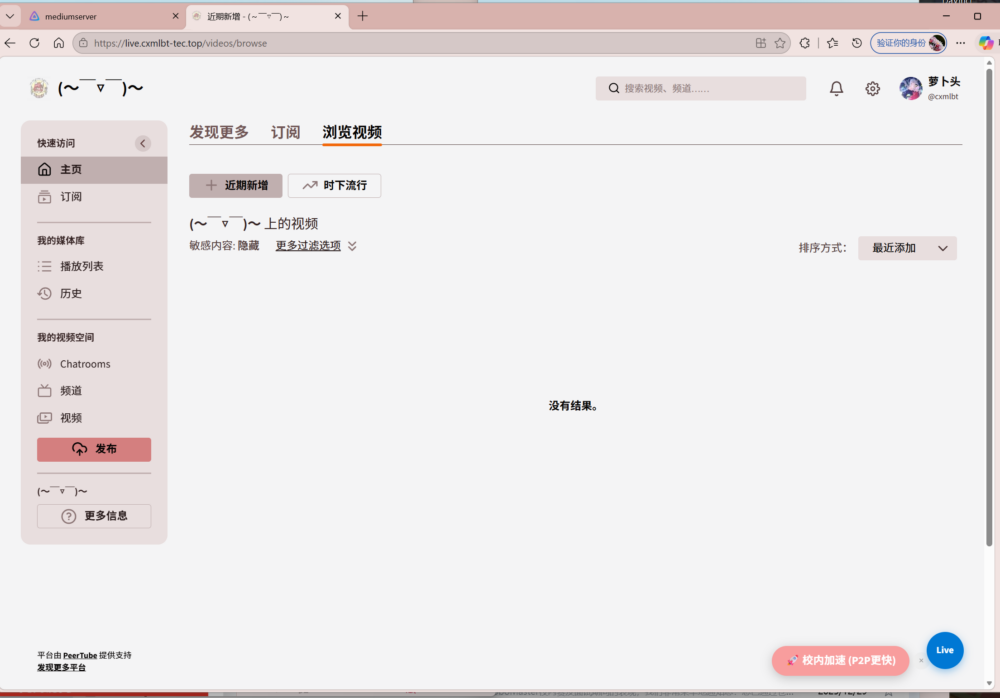Switch to the 订阅 tab
The image size is (1000, 698).
pos(285,132)
